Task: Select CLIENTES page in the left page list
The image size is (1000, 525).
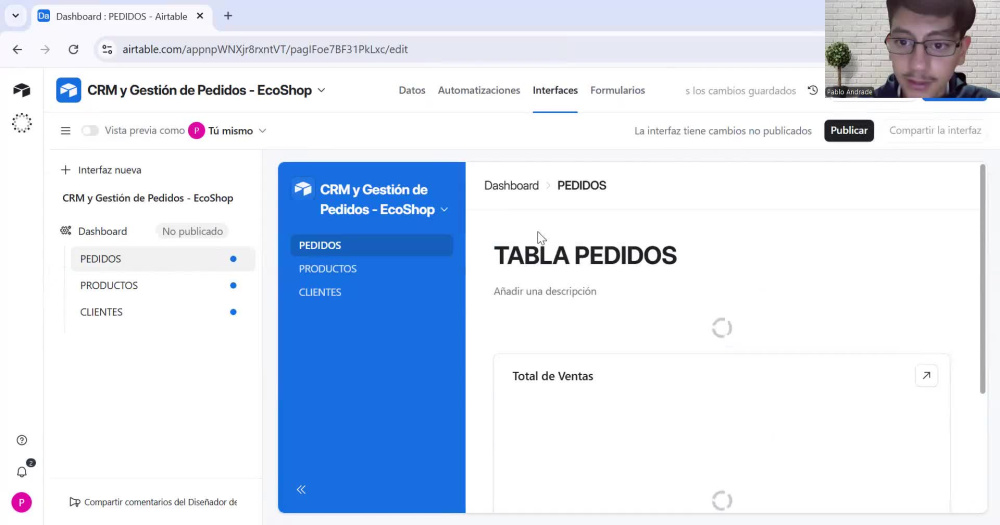Action: [x=161, y=312]
